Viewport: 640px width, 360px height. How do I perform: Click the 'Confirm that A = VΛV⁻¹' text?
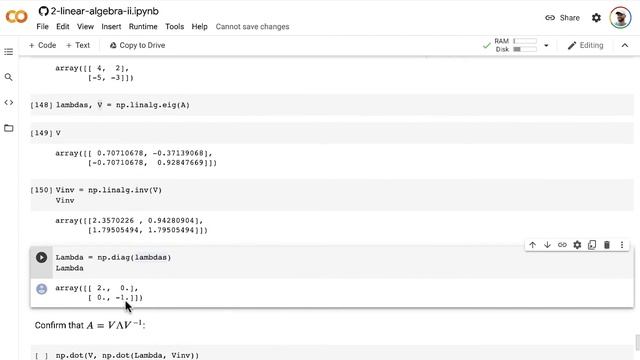[90, 325]
